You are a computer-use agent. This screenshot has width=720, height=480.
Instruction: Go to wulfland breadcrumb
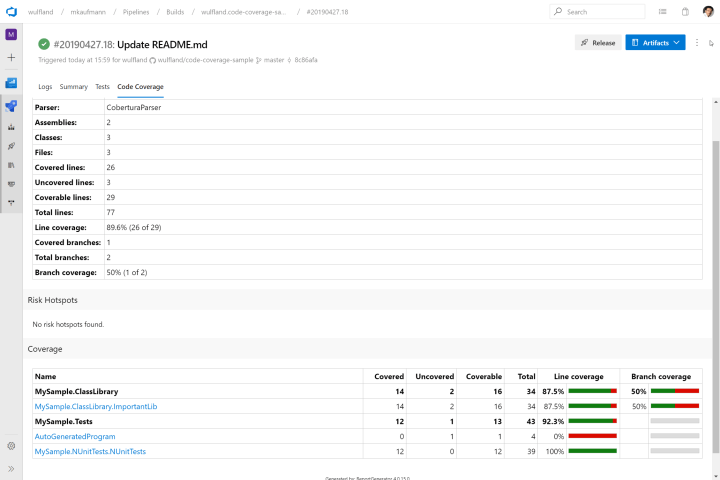(40, 12)
